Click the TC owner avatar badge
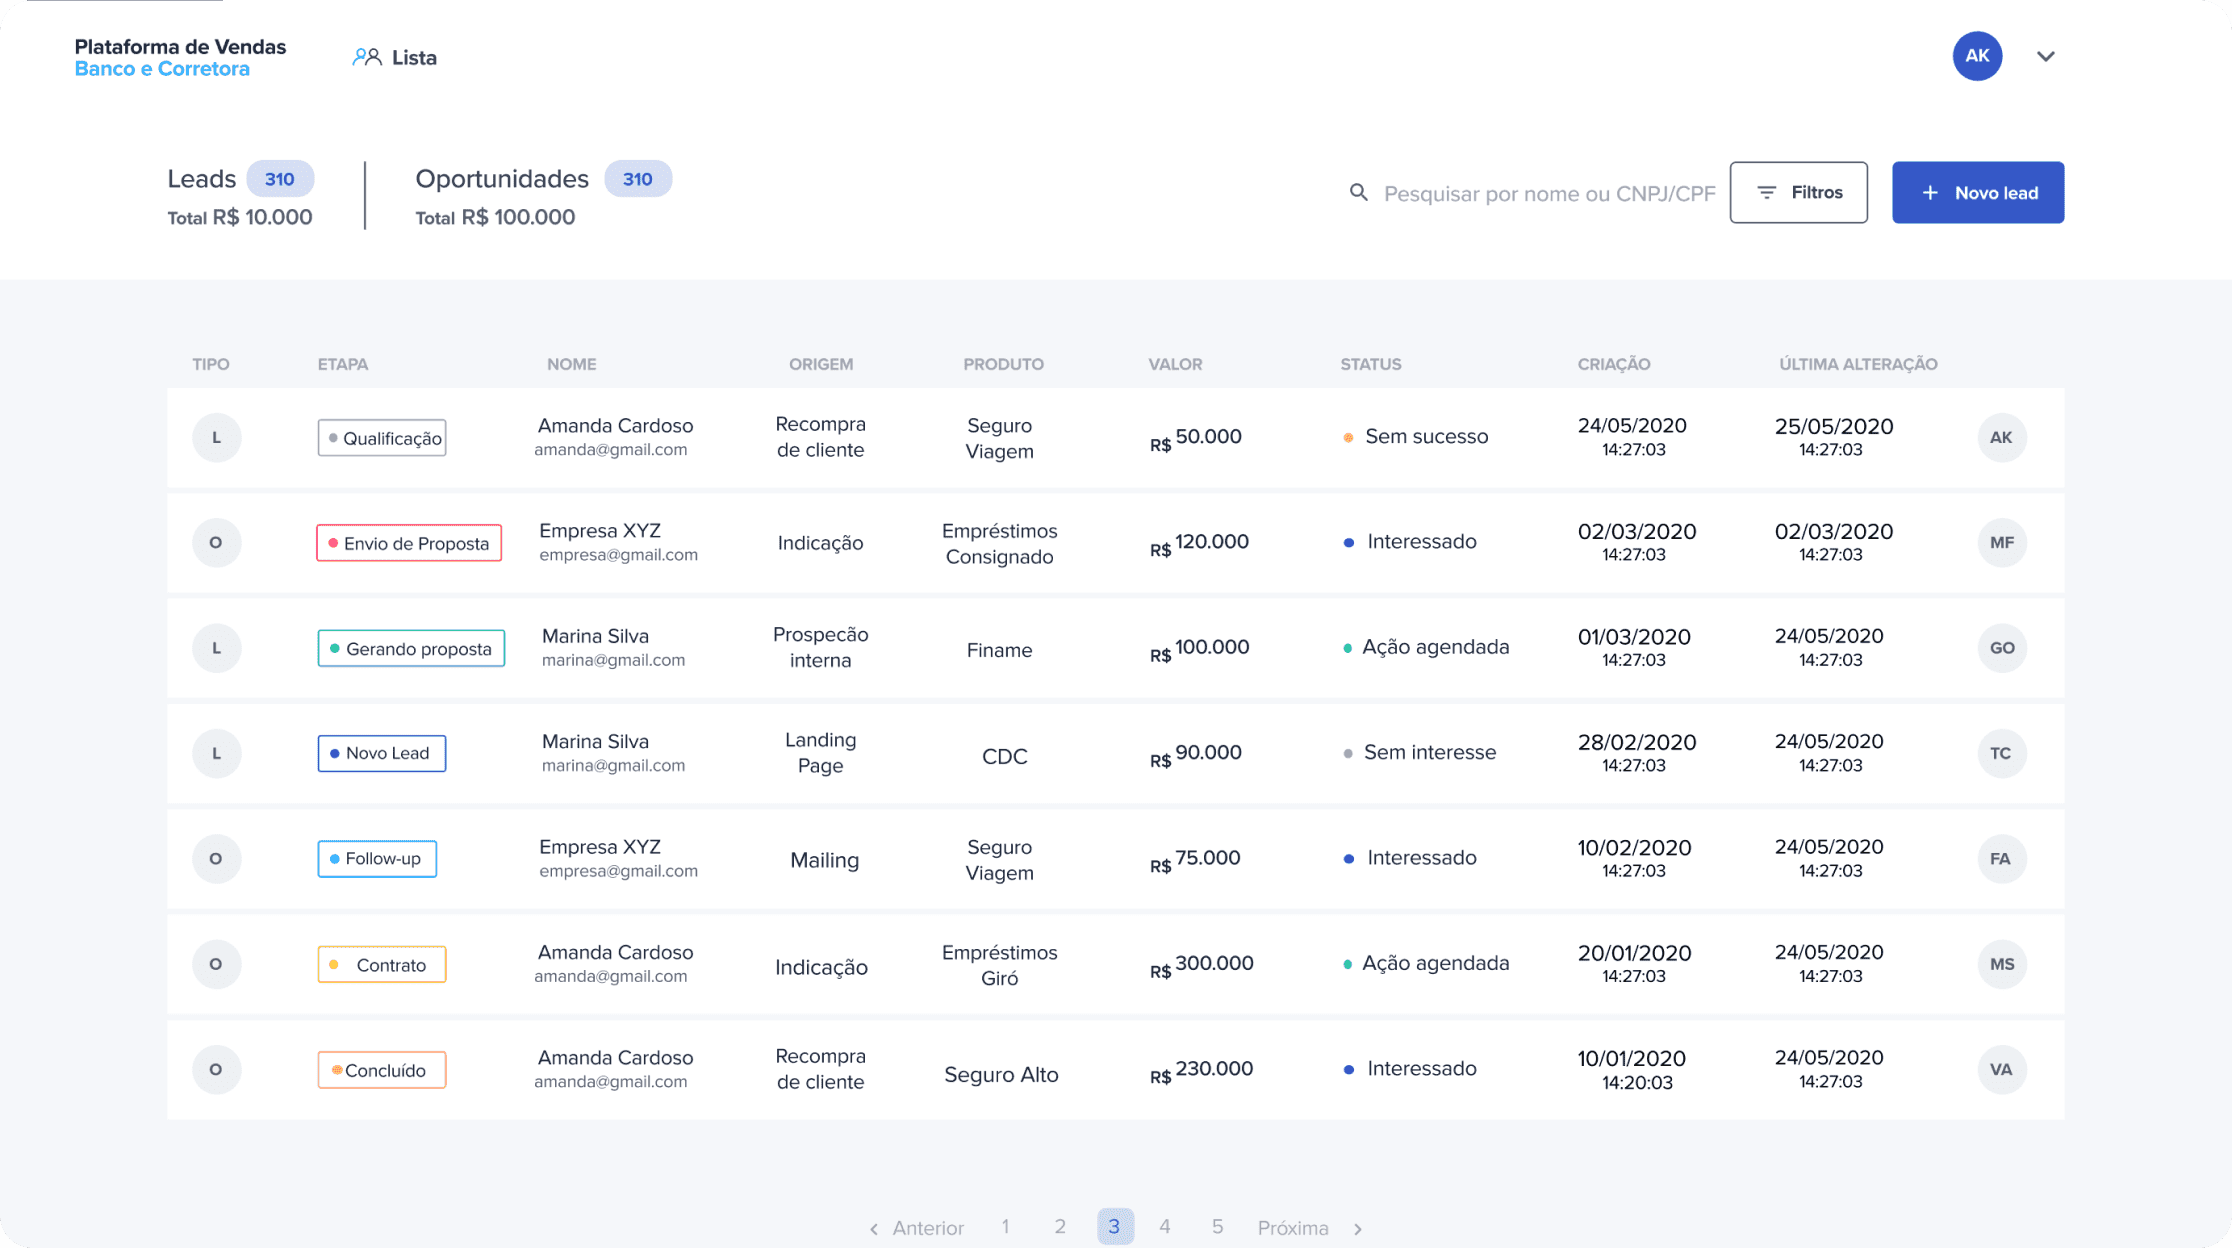This screenshot has height=1248, width=2232. click(2001, 753)
